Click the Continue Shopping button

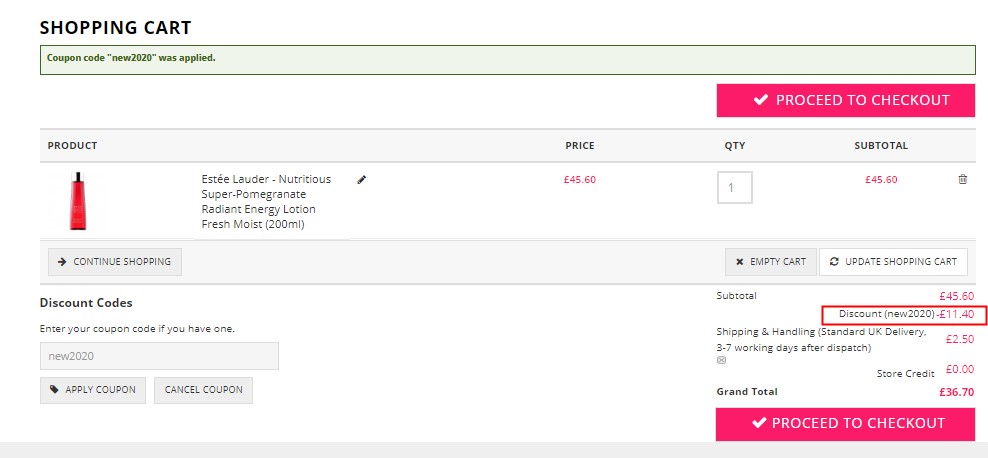point(115,261)
